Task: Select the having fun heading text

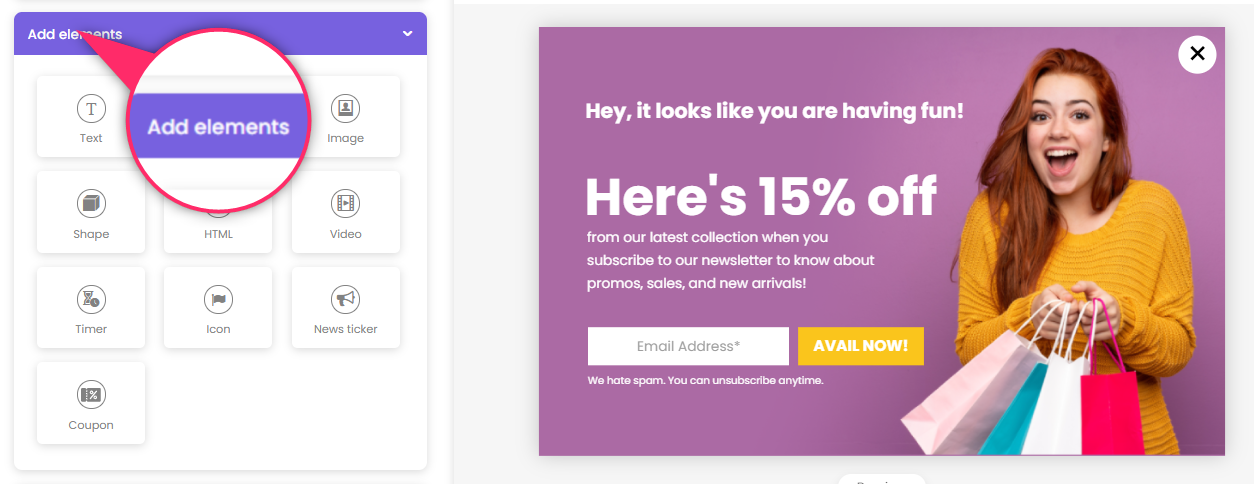Action: (x=774, y=111)
